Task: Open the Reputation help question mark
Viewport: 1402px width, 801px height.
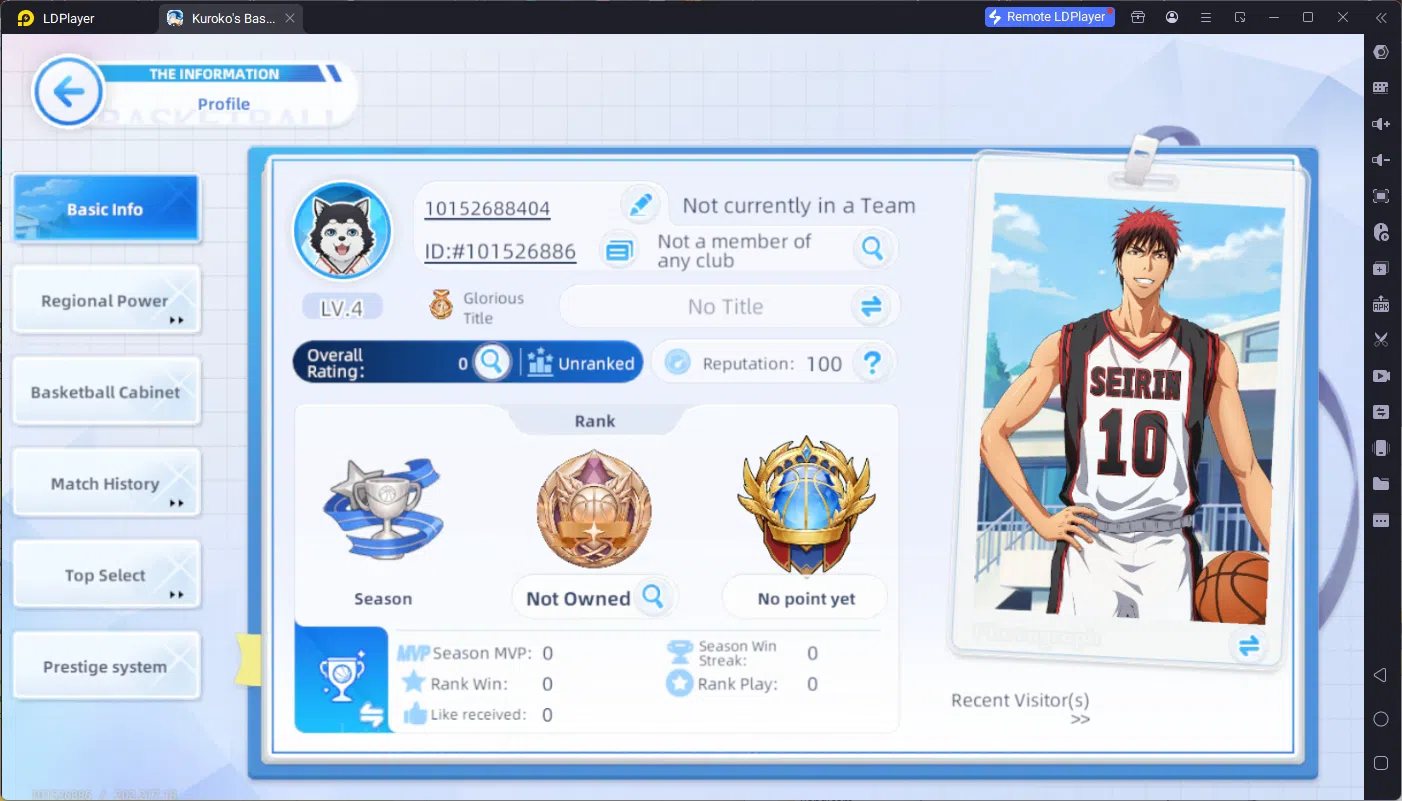Action: click(x=872, y=363)
